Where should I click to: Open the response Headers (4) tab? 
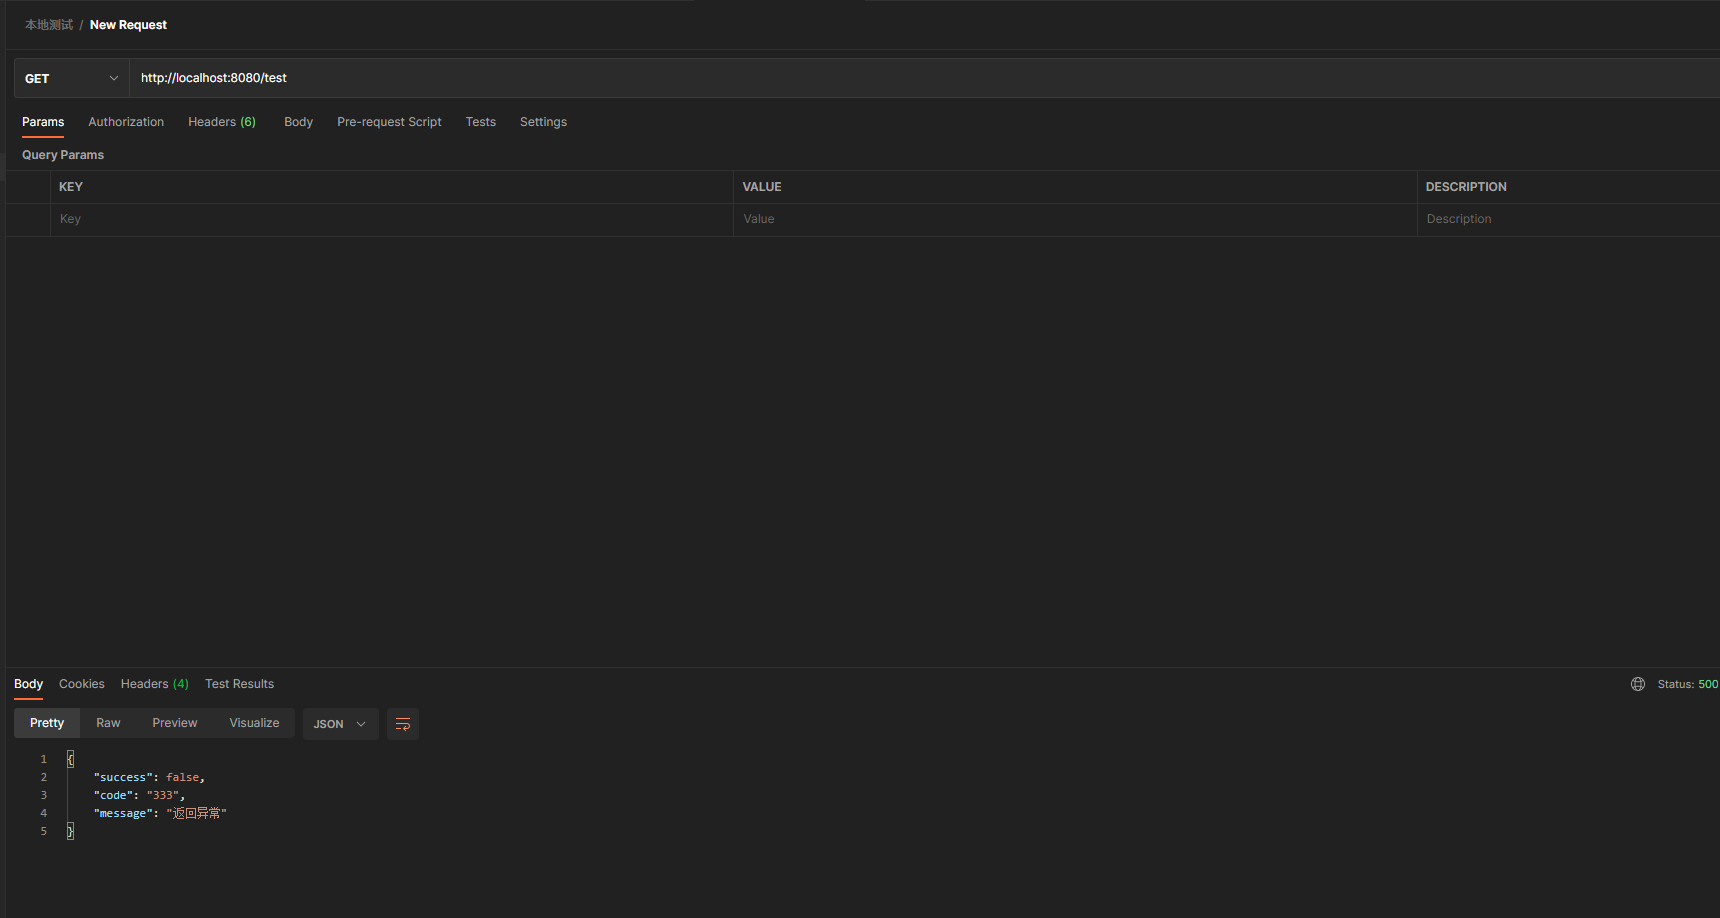pyautogui.click(x=155, y=684)
